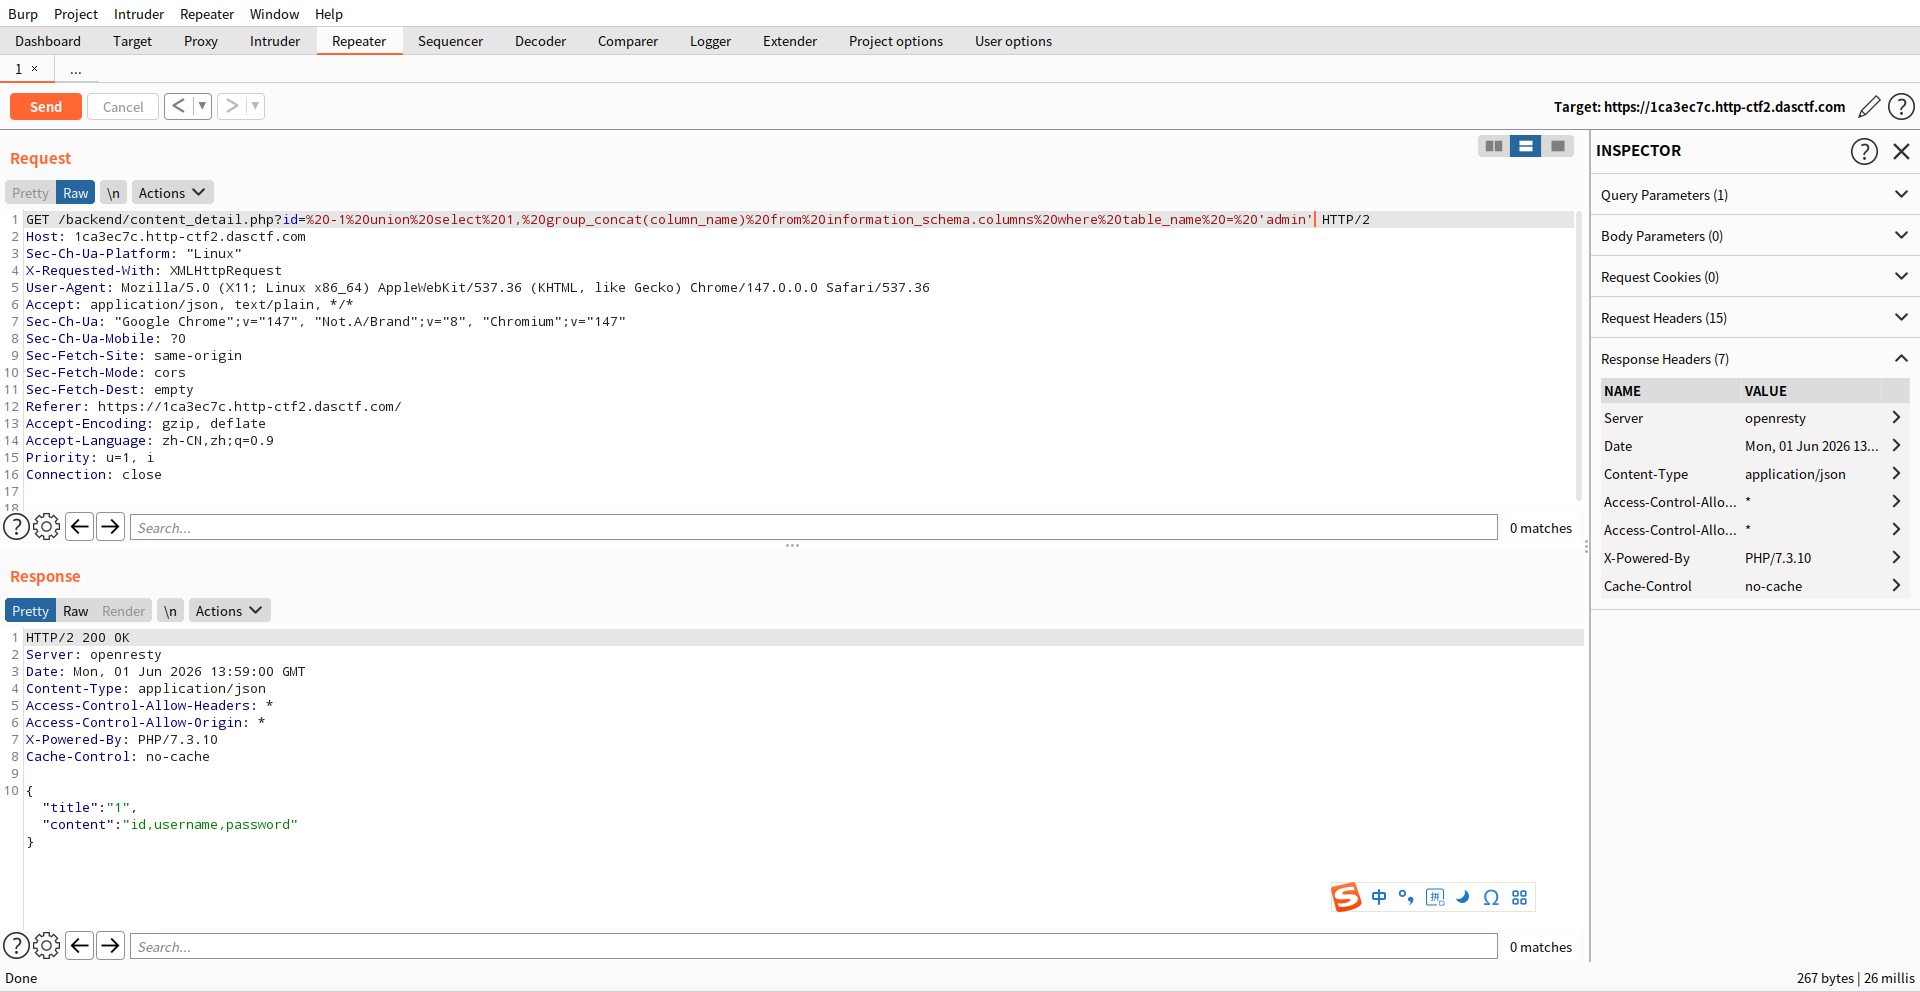This screenshot has width=1920, height=992.
Task: Switch to Decoder tab
Action: (x=540, y=41)
